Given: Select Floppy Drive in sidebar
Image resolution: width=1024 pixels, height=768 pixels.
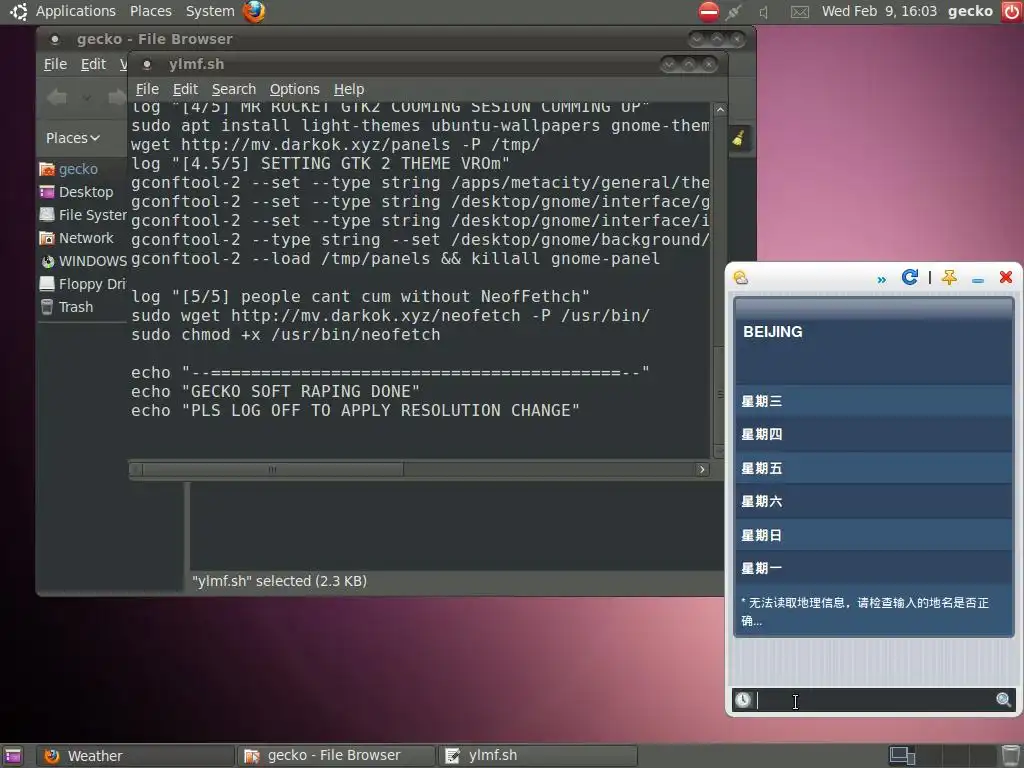Looking at the screenshot, I should (83, 284).
